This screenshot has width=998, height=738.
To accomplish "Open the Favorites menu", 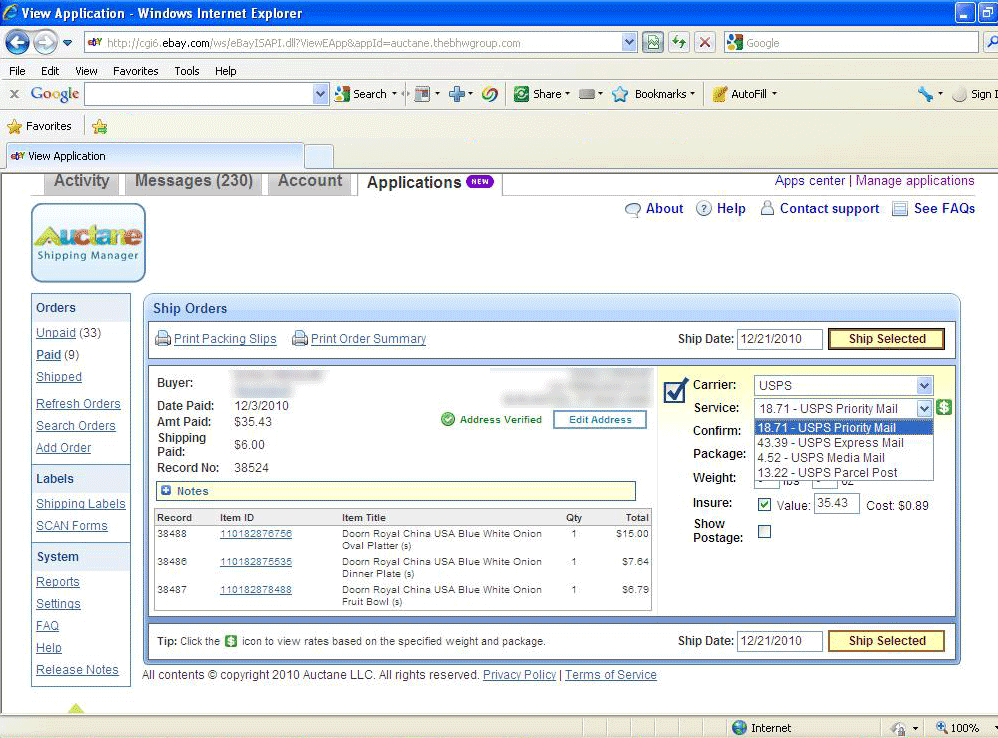I will 136,71.
